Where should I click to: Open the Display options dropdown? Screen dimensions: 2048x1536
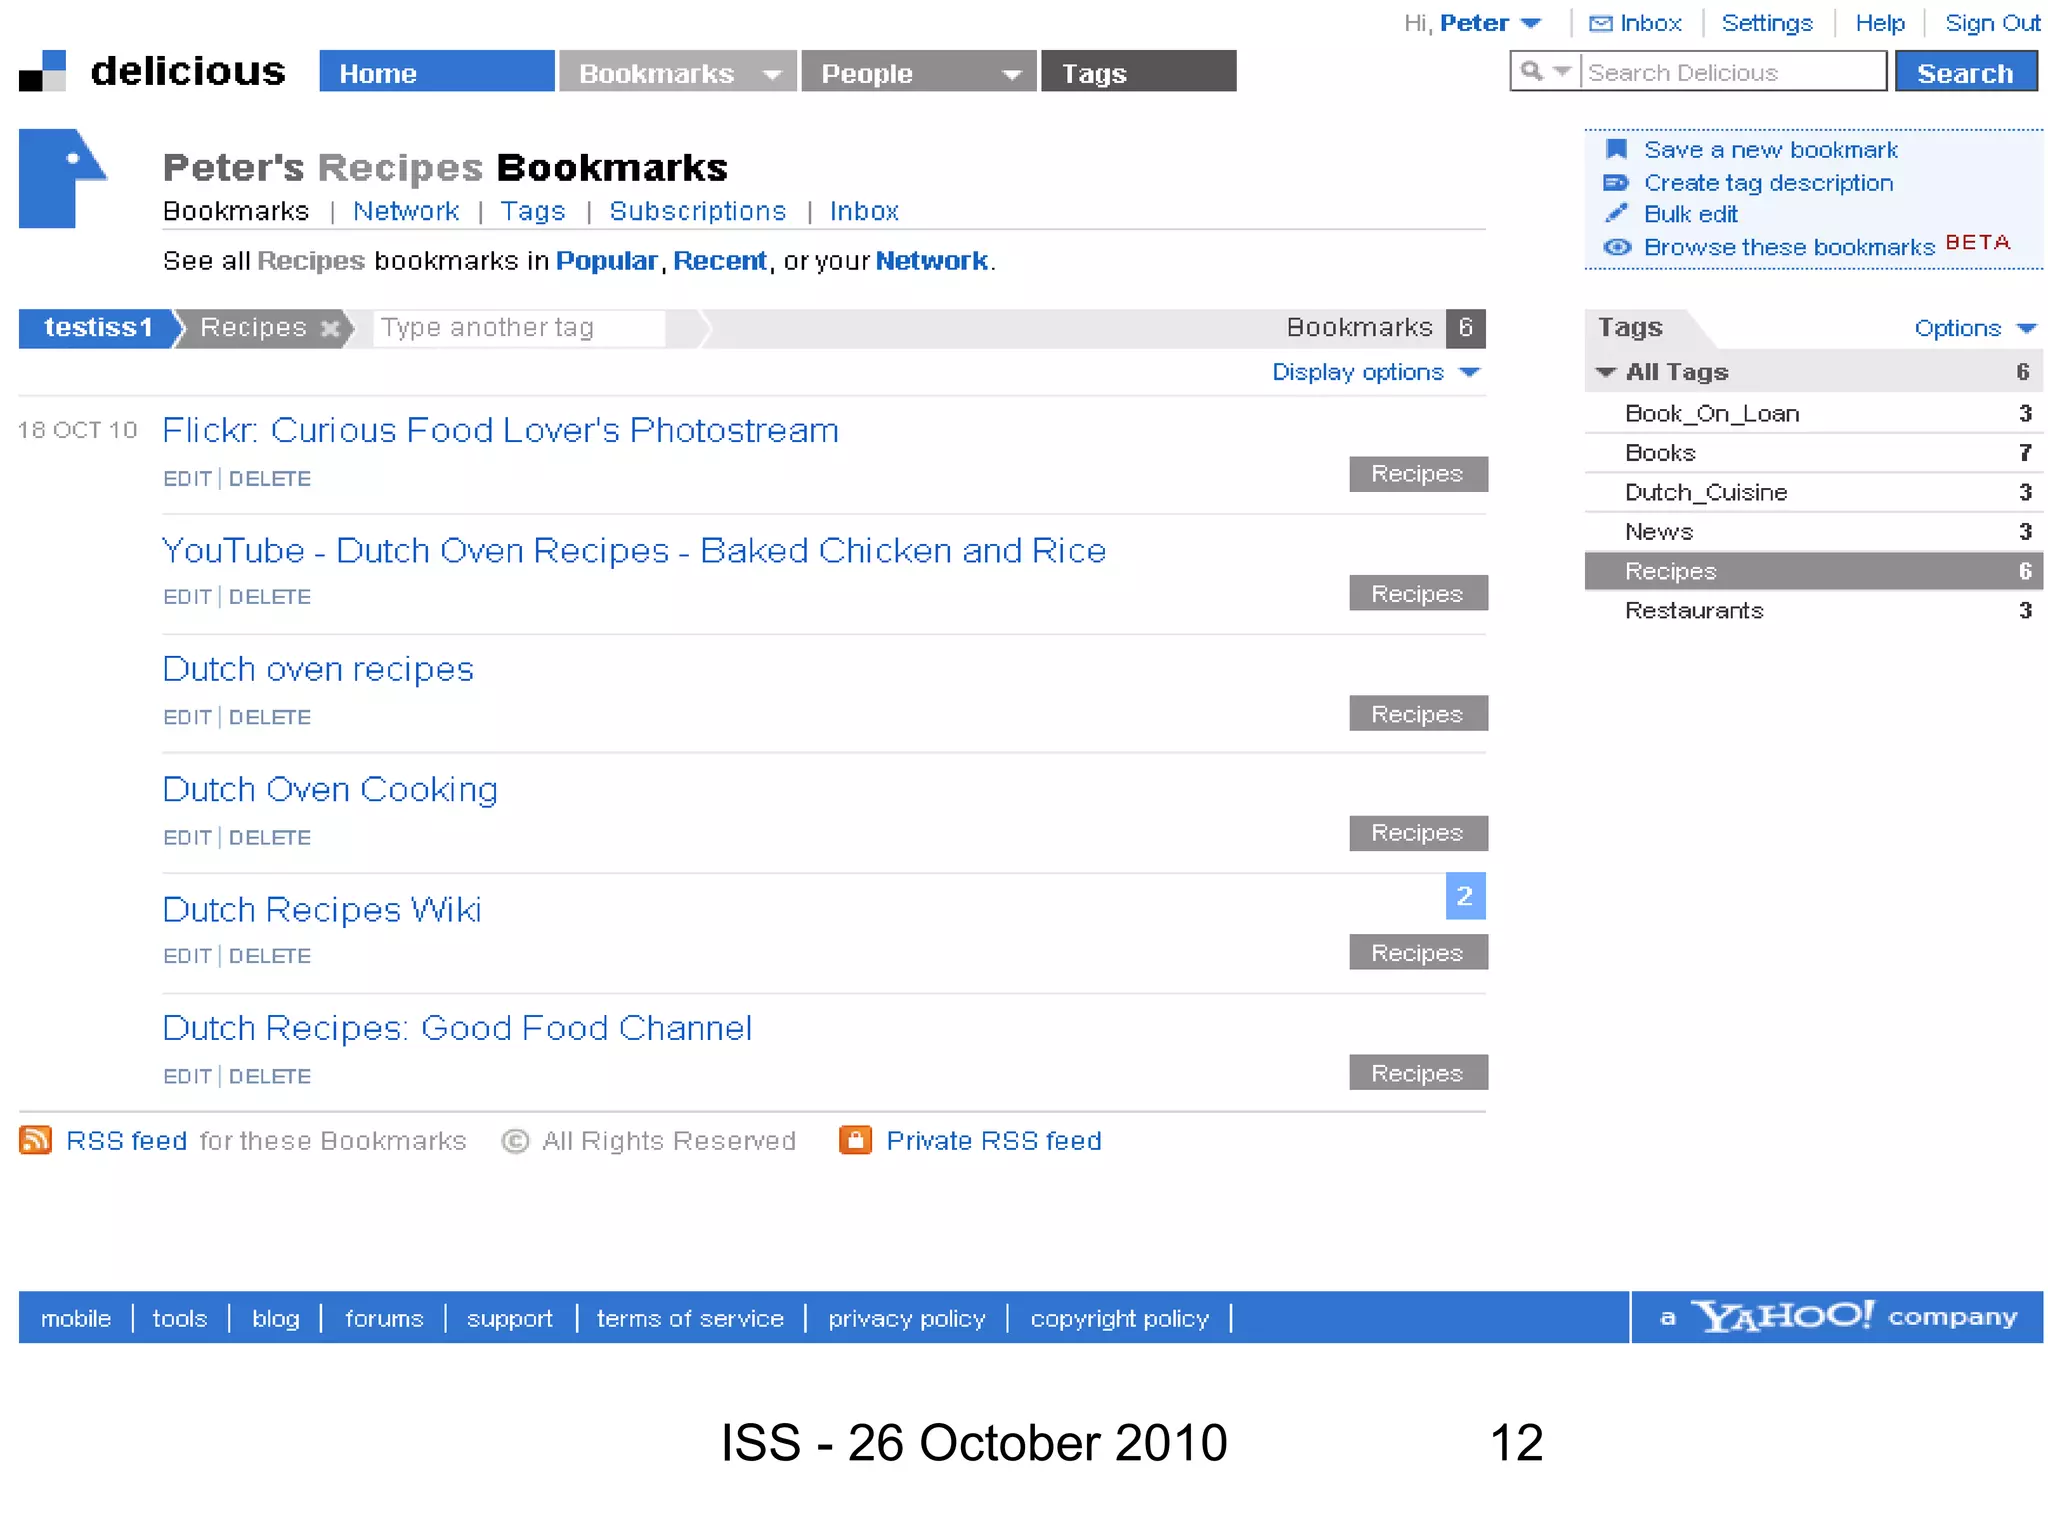(x=1375, y=372)
